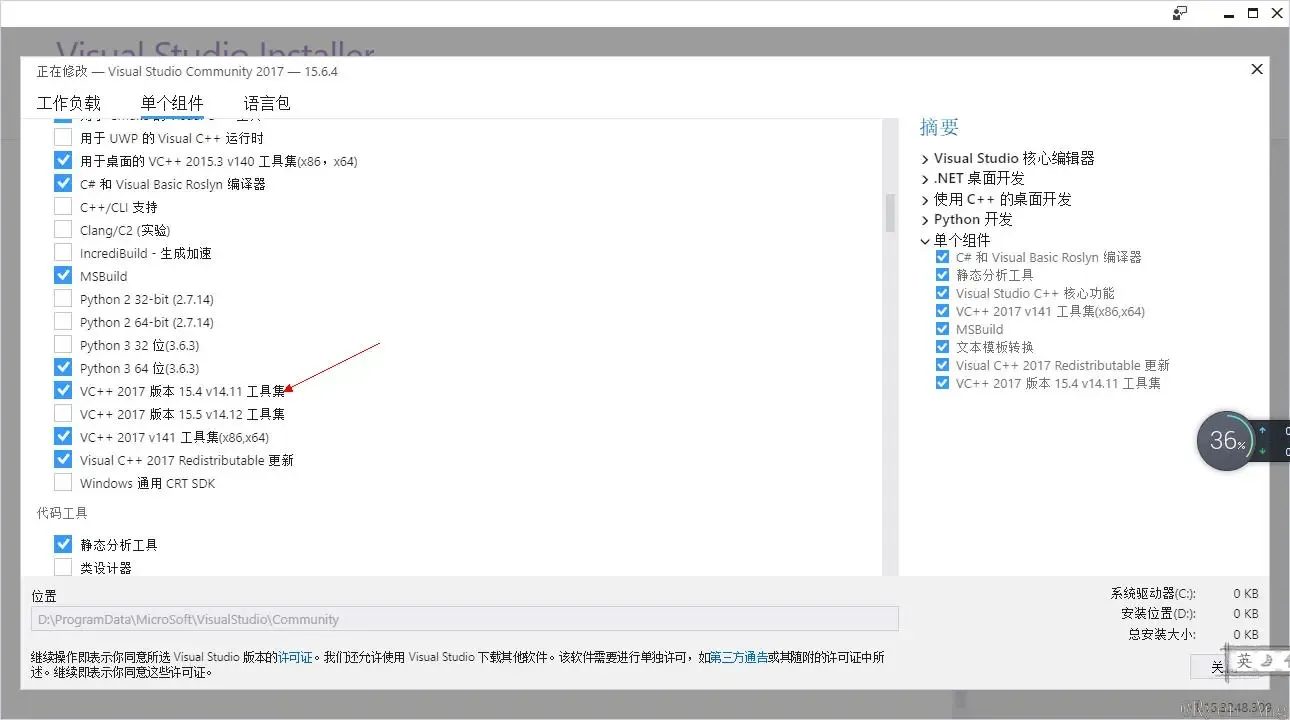The width and height of the screenshot is (1290, 720).
Task: Close the modify dialog with its X
Action: tap(1257, 69)
